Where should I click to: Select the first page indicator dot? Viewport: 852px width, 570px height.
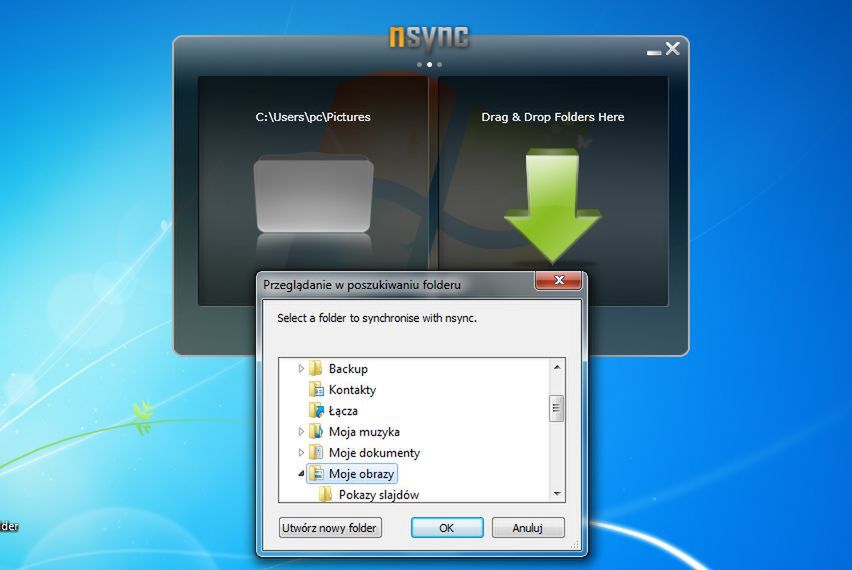[x=419, y=65]
